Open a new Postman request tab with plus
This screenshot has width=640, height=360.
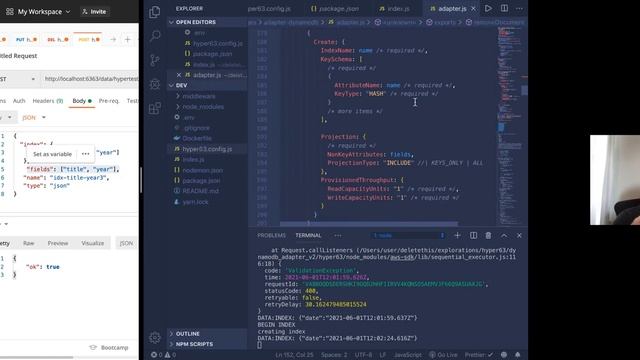tap(127, 40)
